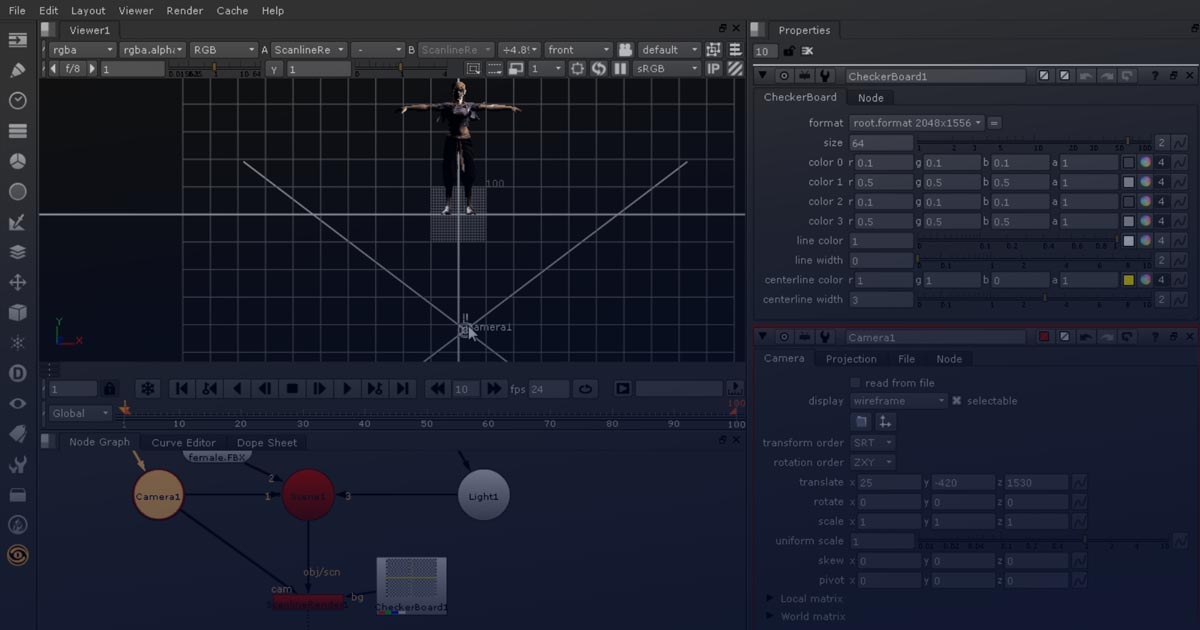Select the Light1 node in the node graph
The width and height of the screenshot is (1200, 630).
tap(484, 494)
